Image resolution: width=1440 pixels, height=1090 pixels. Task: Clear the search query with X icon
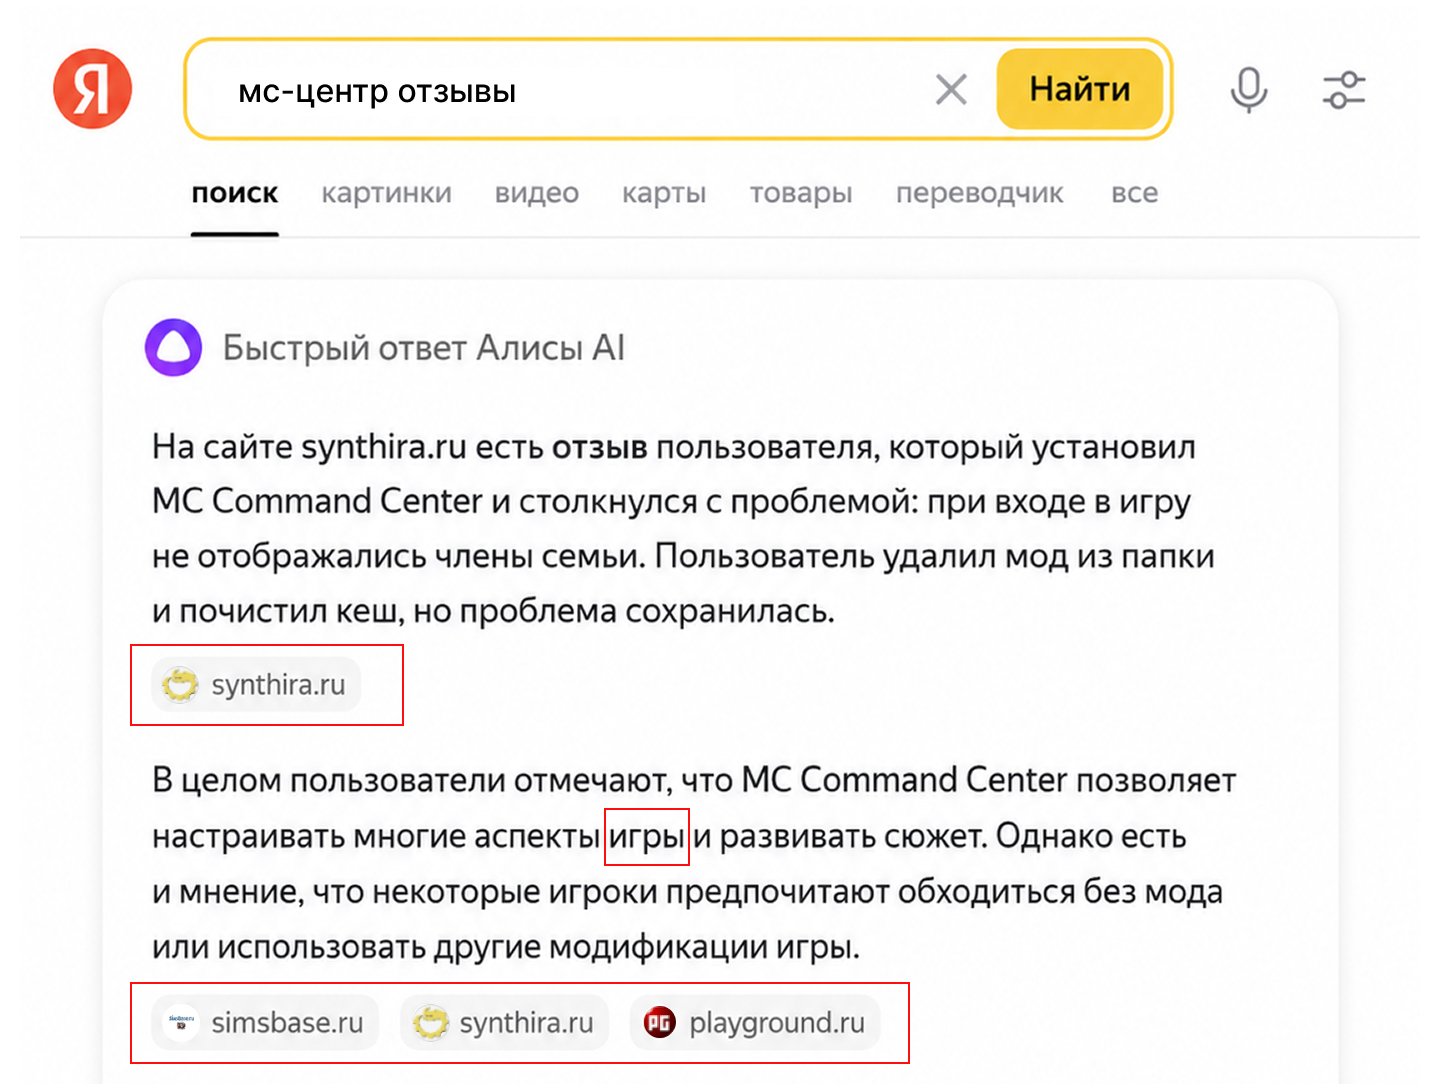pyautogui.click(x=951, y=90)
